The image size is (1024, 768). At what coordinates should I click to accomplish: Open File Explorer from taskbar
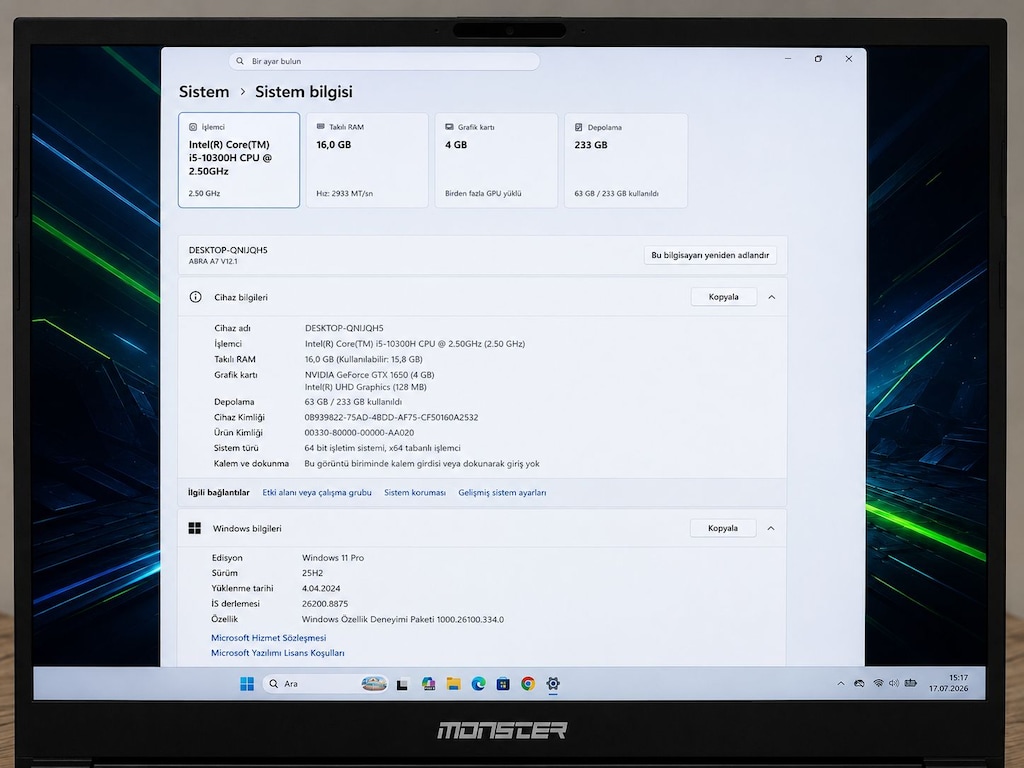[453, 684]
